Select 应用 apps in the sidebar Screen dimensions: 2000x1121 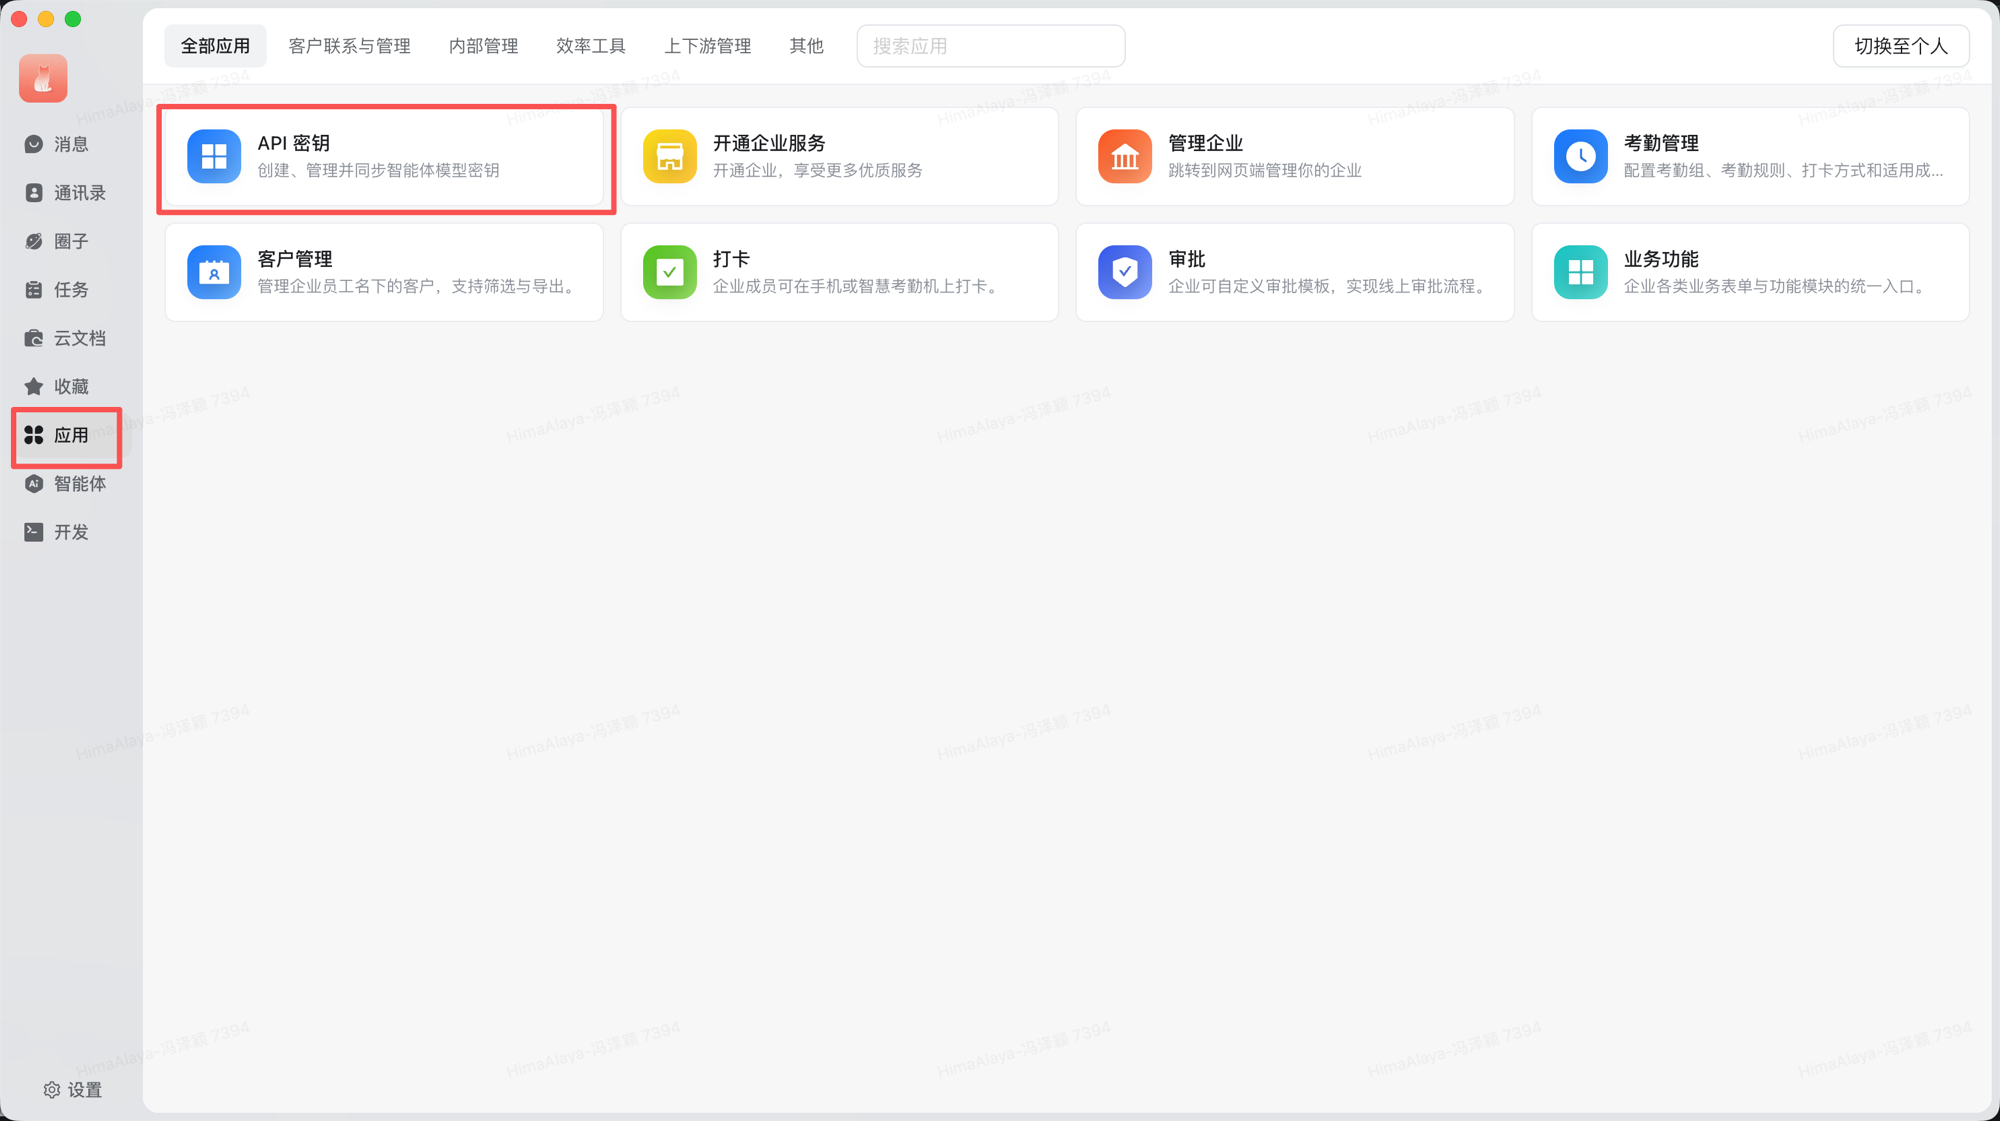[67, 435]
